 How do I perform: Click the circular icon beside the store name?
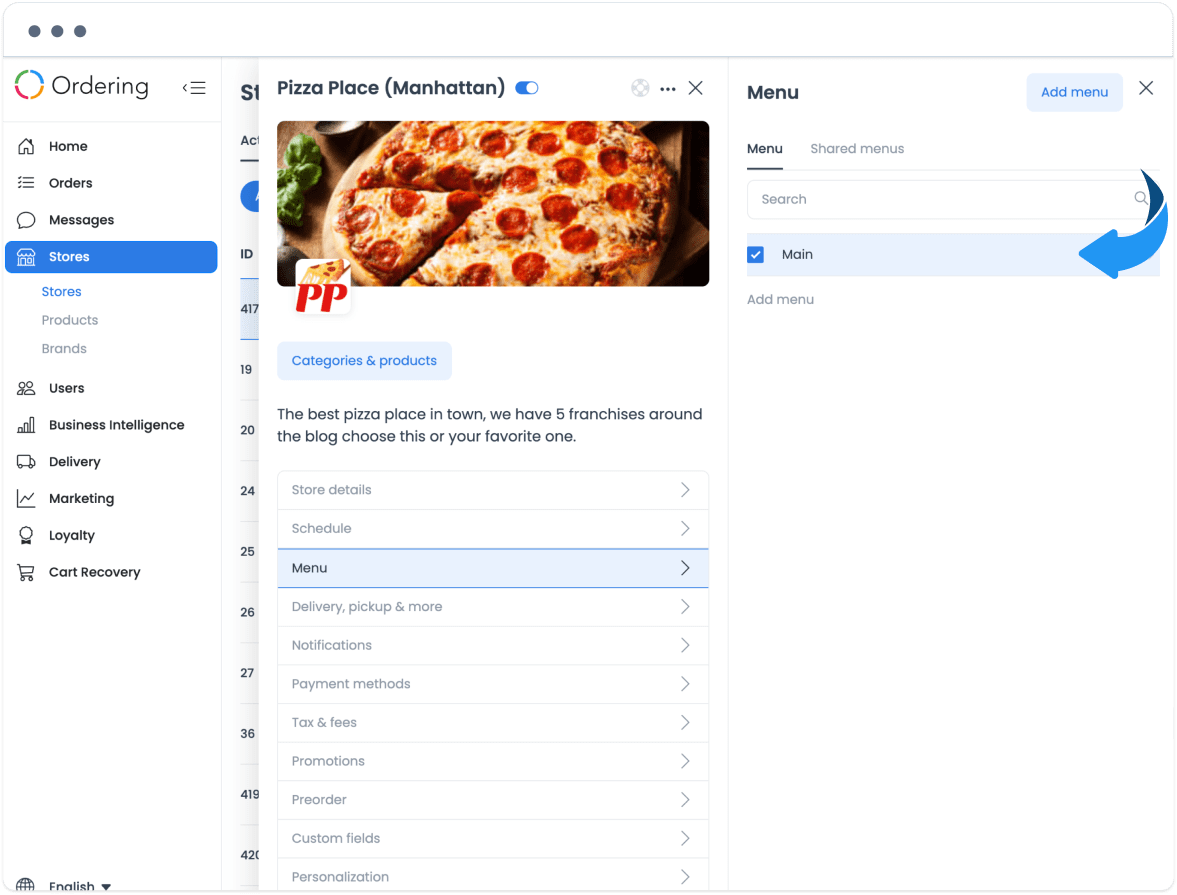[640, 89]
